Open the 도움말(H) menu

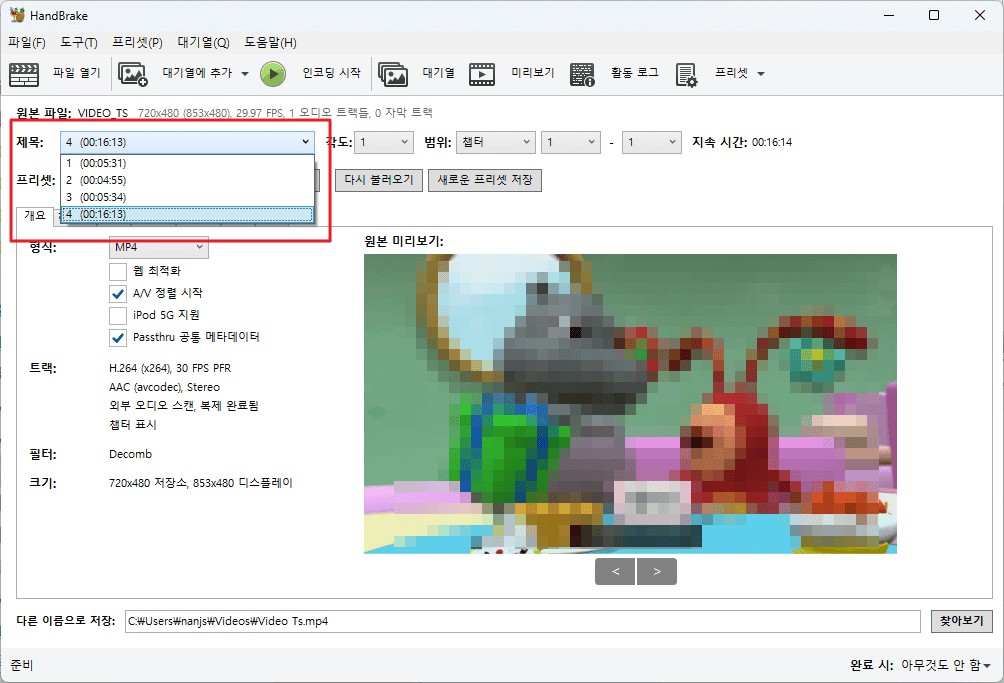(270, 42)
